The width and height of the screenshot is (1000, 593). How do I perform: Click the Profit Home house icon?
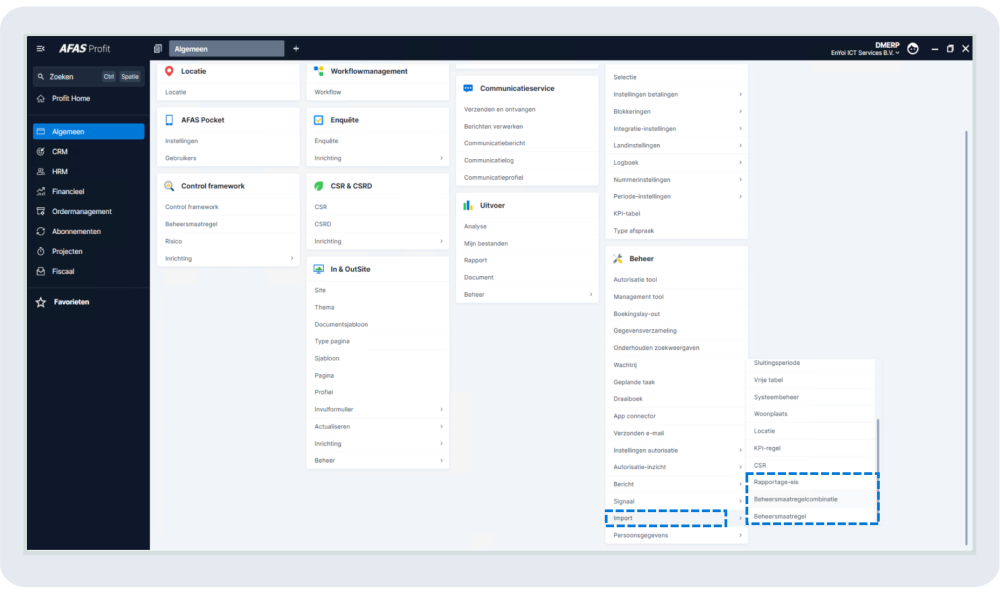[41, 98]
